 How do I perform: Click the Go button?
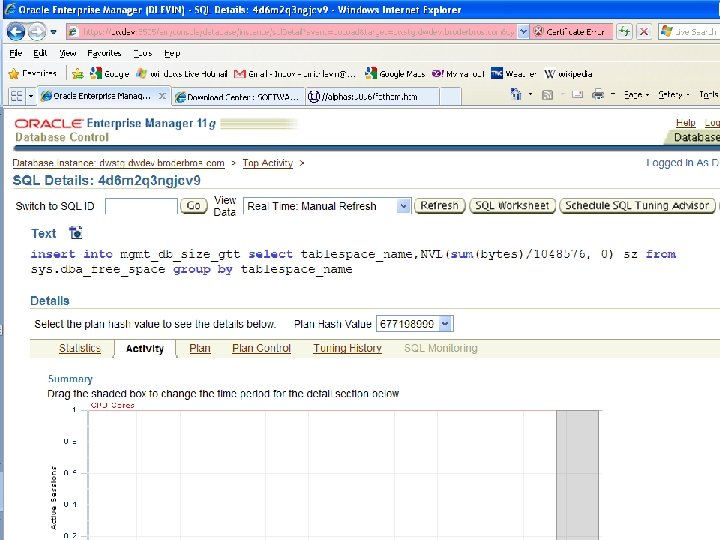coord(193,206)
